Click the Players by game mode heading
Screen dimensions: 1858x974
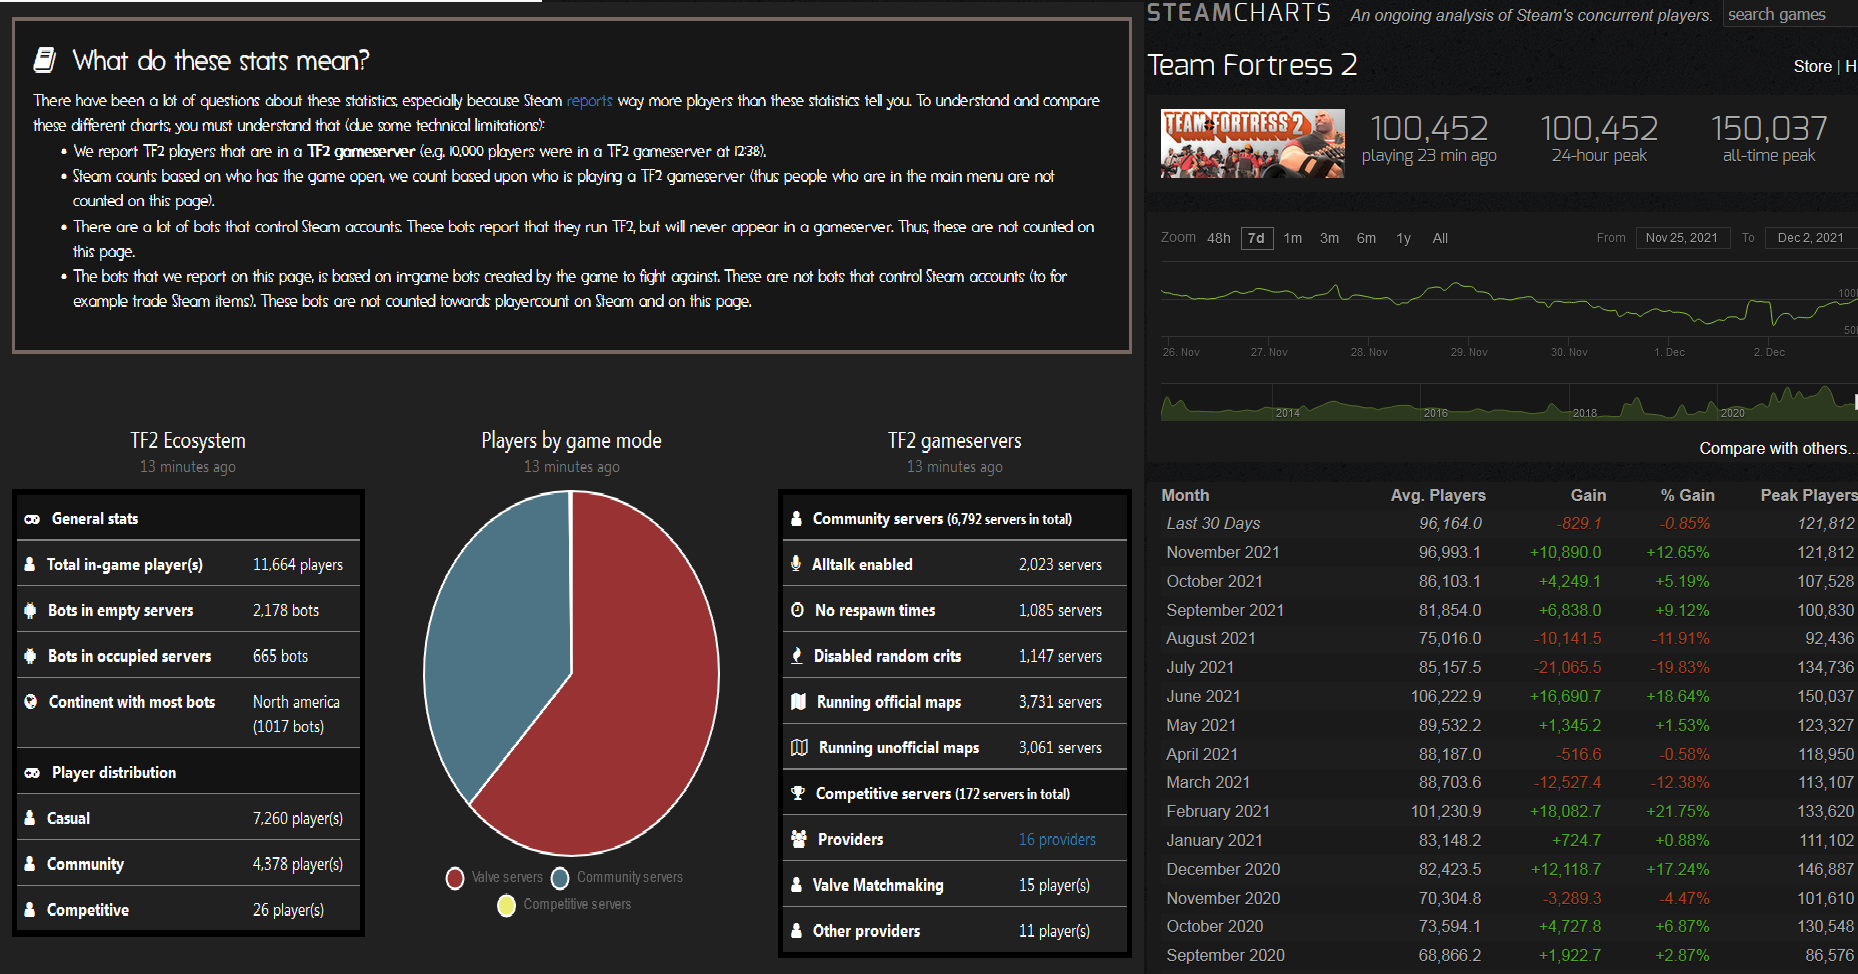tap(571, 441)
